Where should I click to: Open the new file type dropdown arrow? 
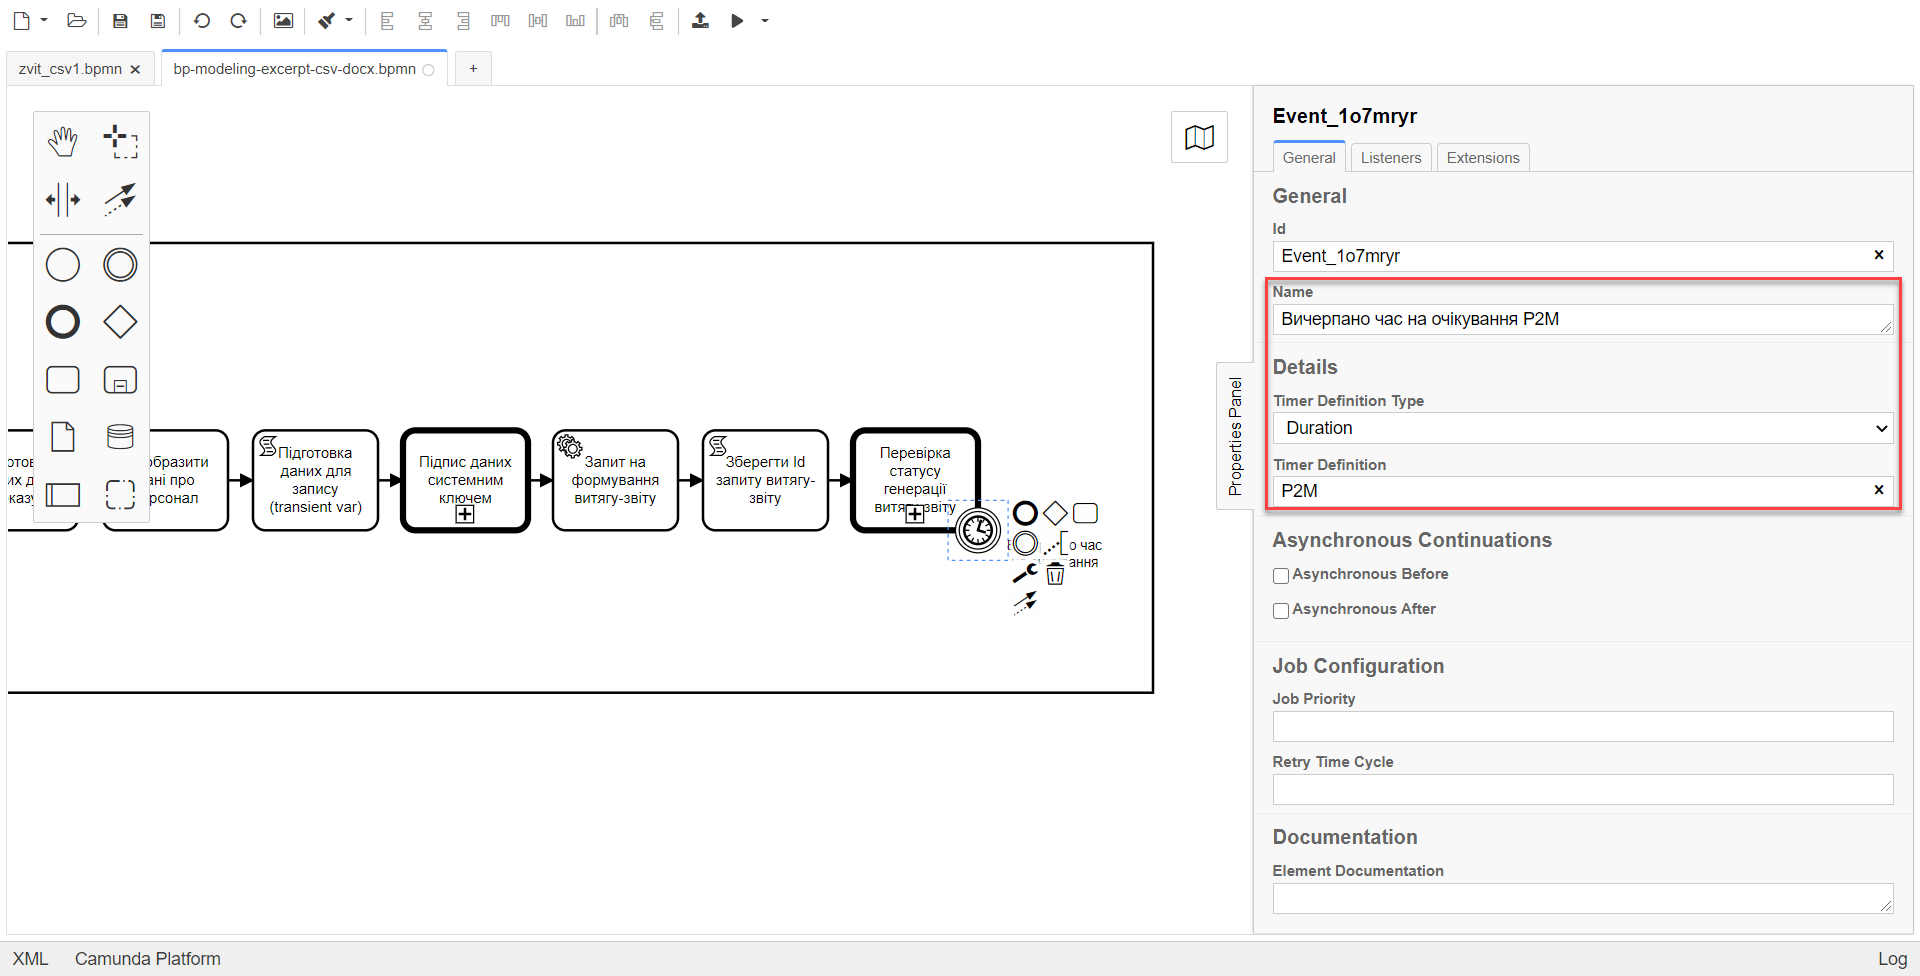(x=44, y=20)
